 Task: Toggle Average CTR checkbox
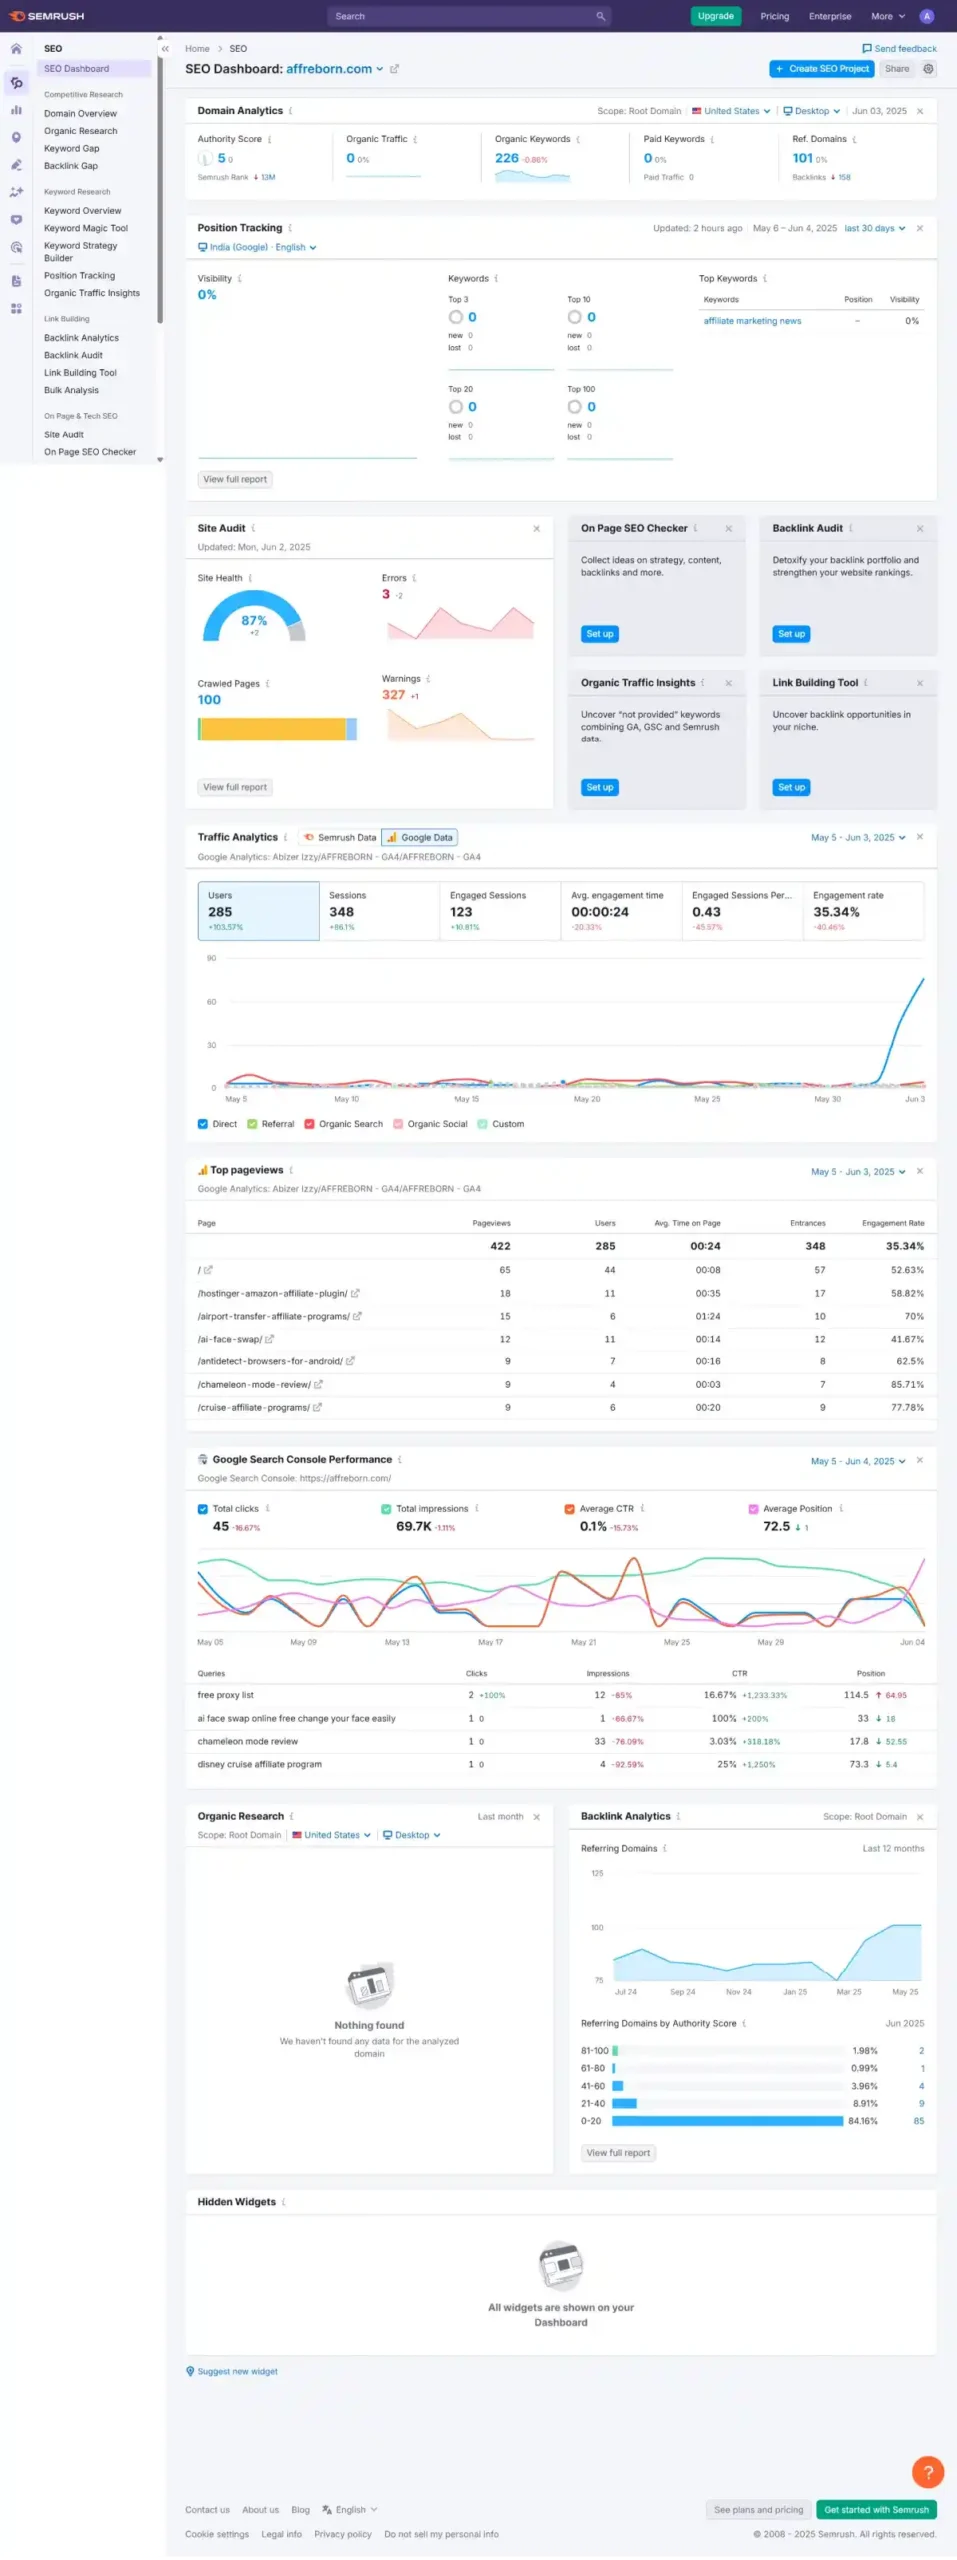[x=570, y=1509]
